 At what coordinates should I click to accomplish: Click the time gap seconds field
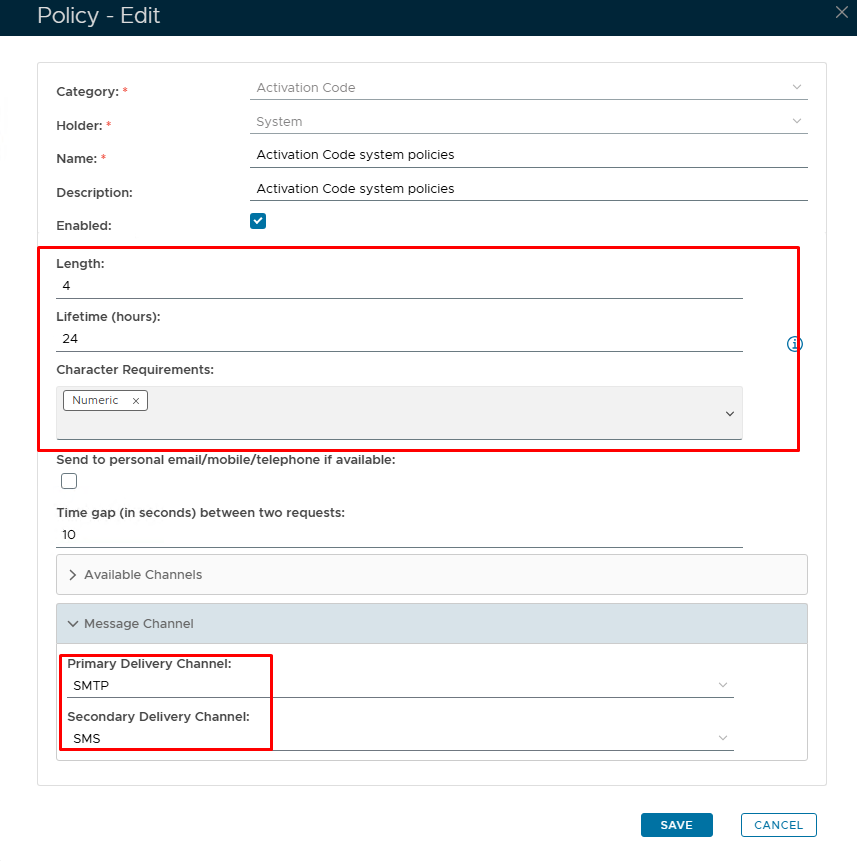(400, 535)
